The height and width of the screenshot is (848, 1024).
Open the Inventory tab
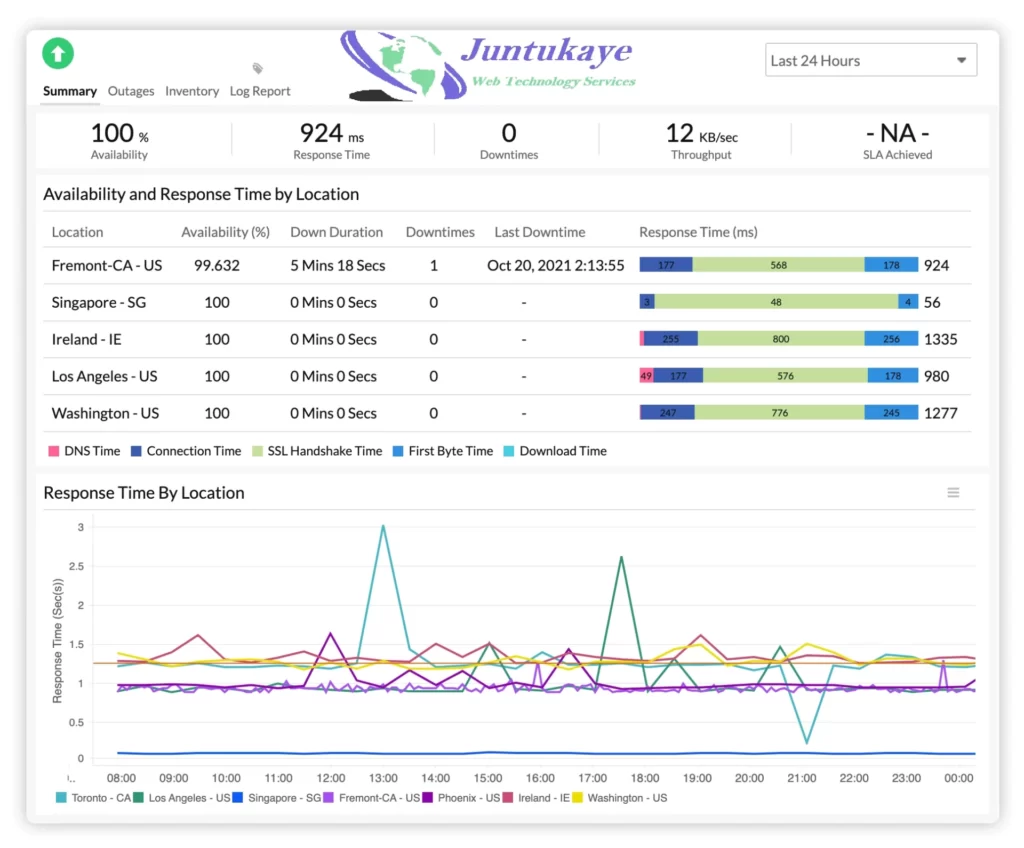pos(192,91)
